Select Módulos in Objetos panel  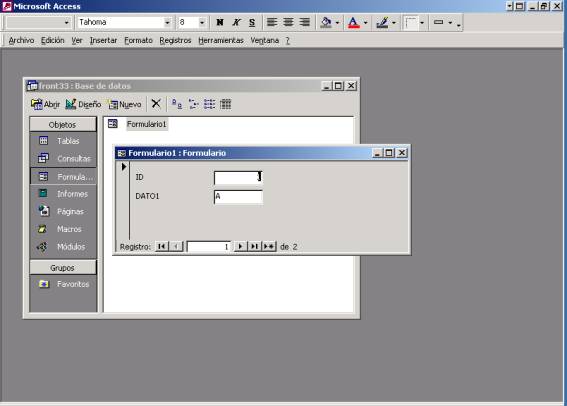pos(63,247)
